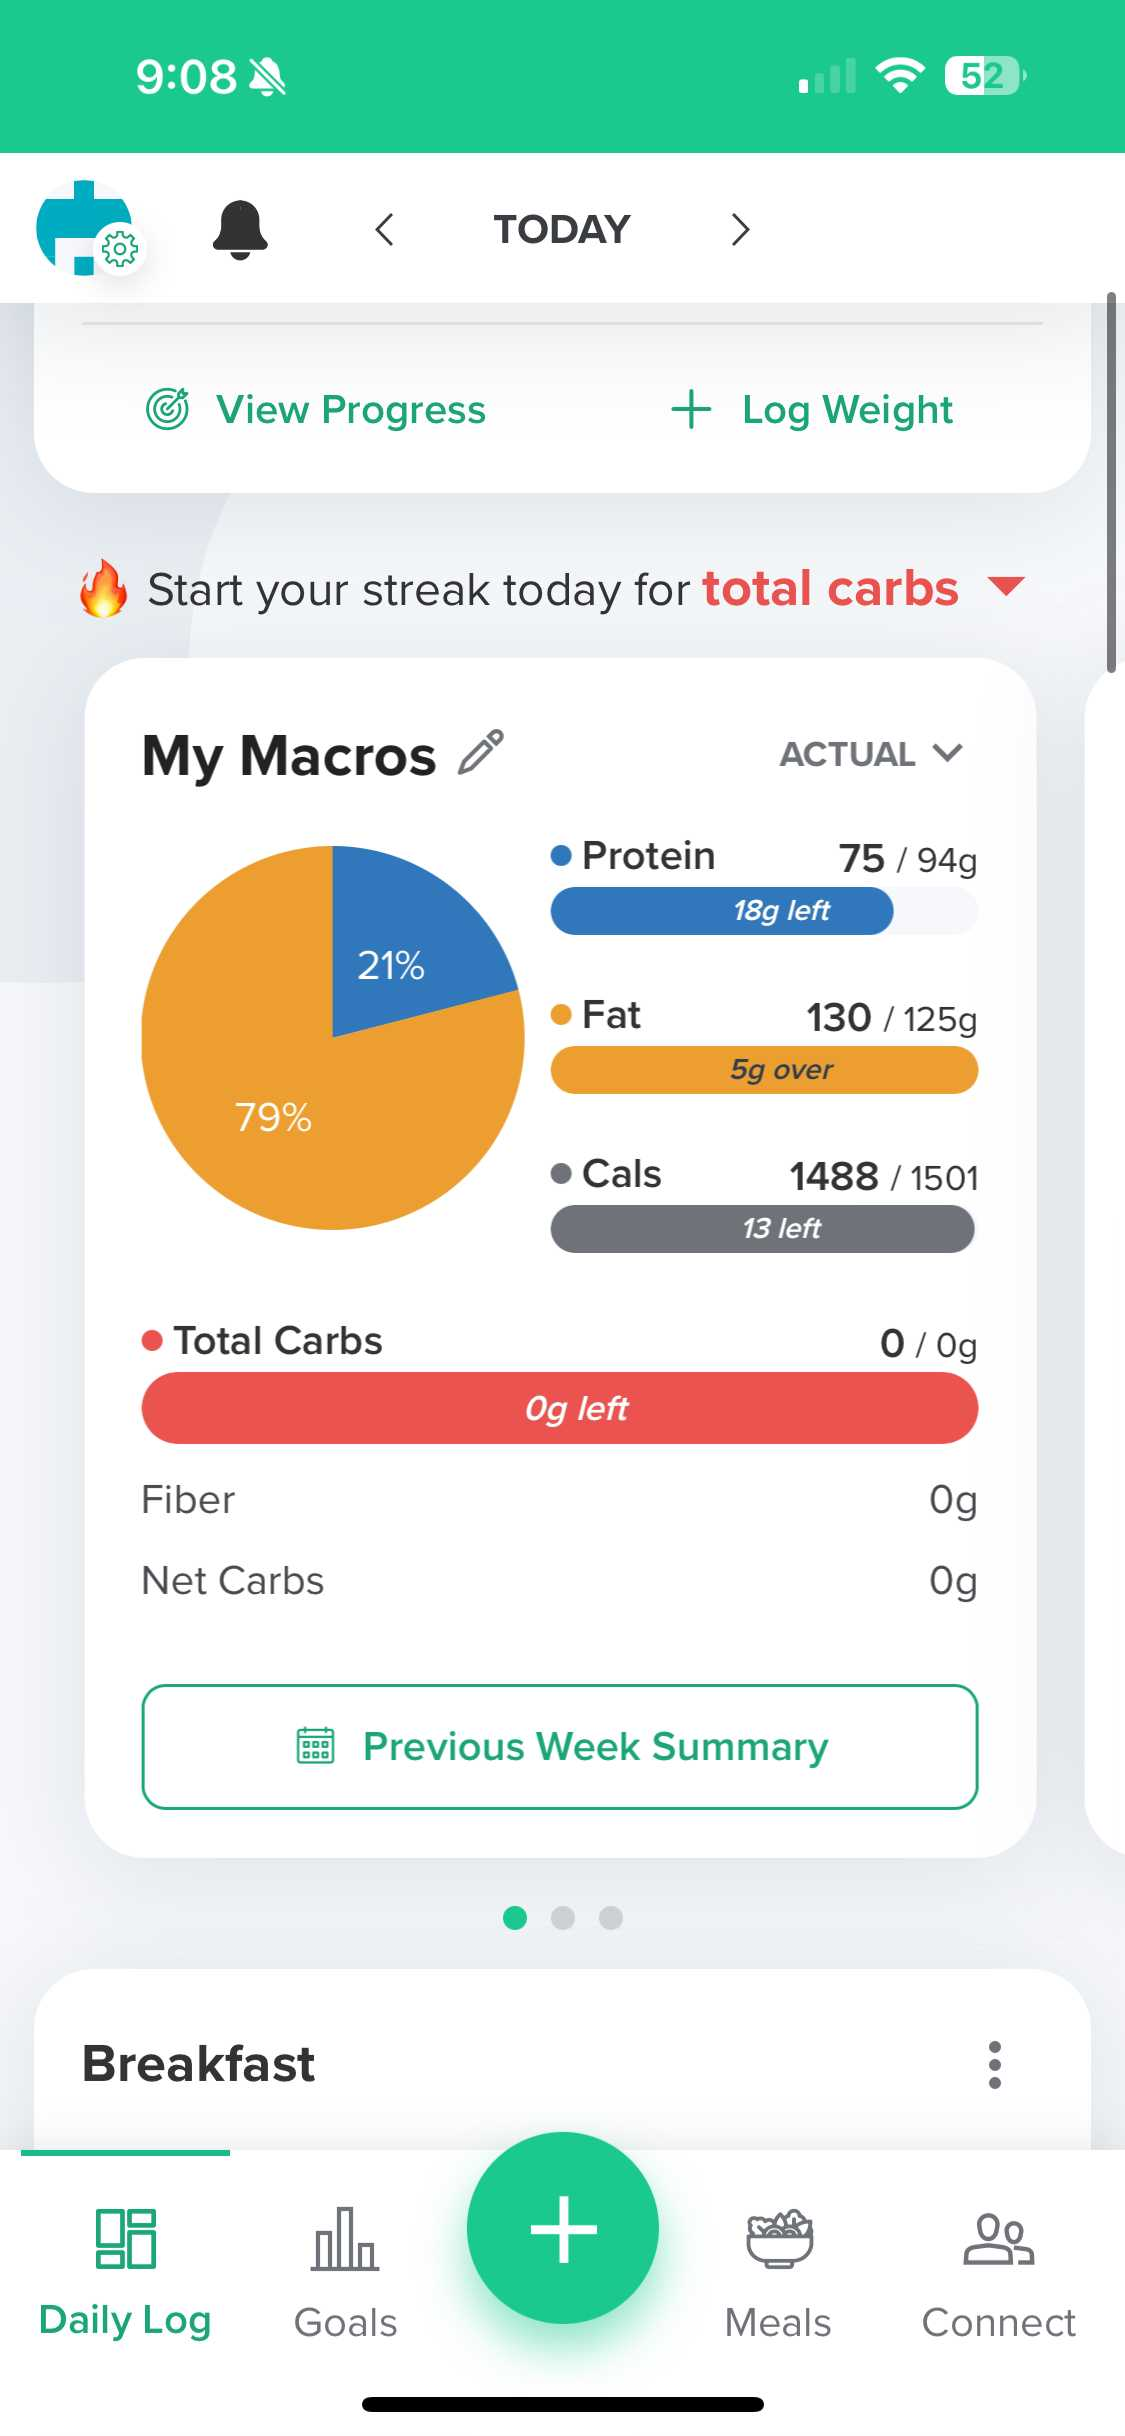Select second page indicator dot
1125x2436 pixels.
point(563,1917)
